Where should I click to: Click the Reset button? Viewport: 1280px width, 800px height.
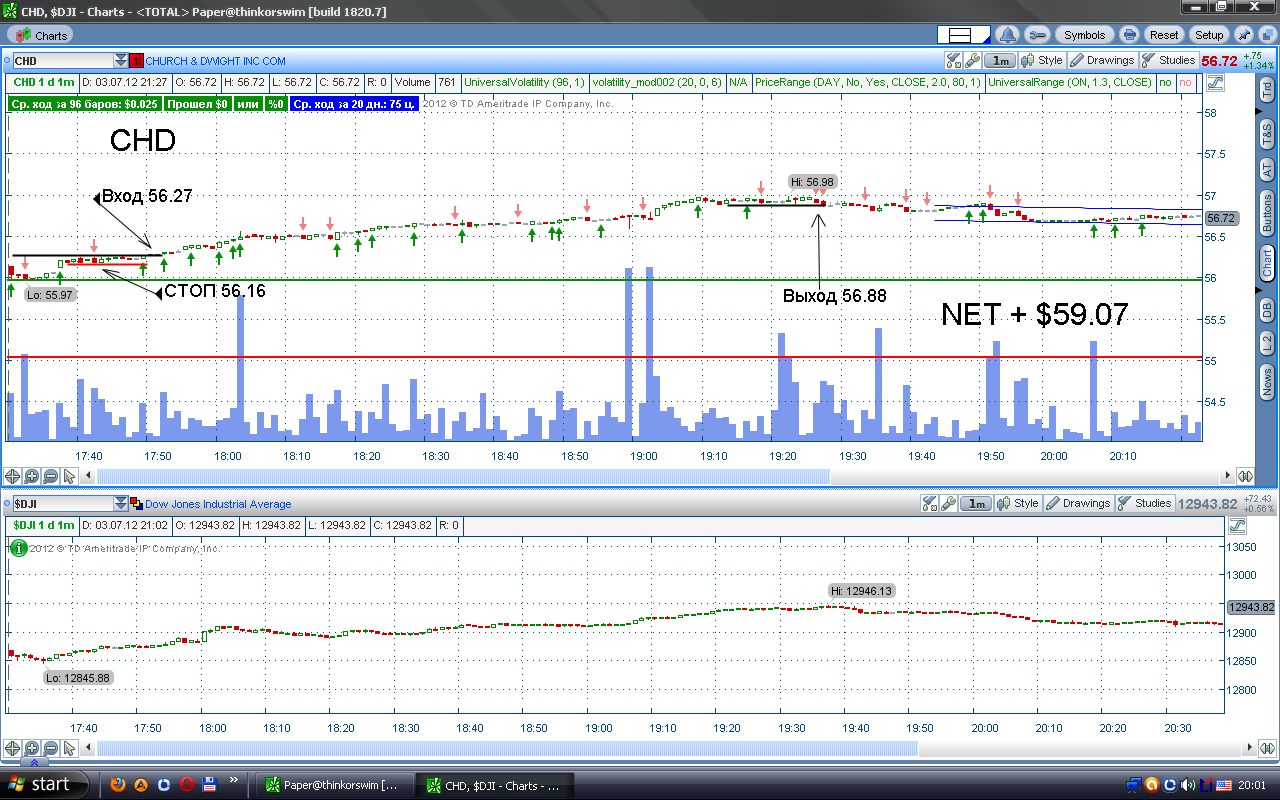pyautogui.click(x=1164, y=35)
